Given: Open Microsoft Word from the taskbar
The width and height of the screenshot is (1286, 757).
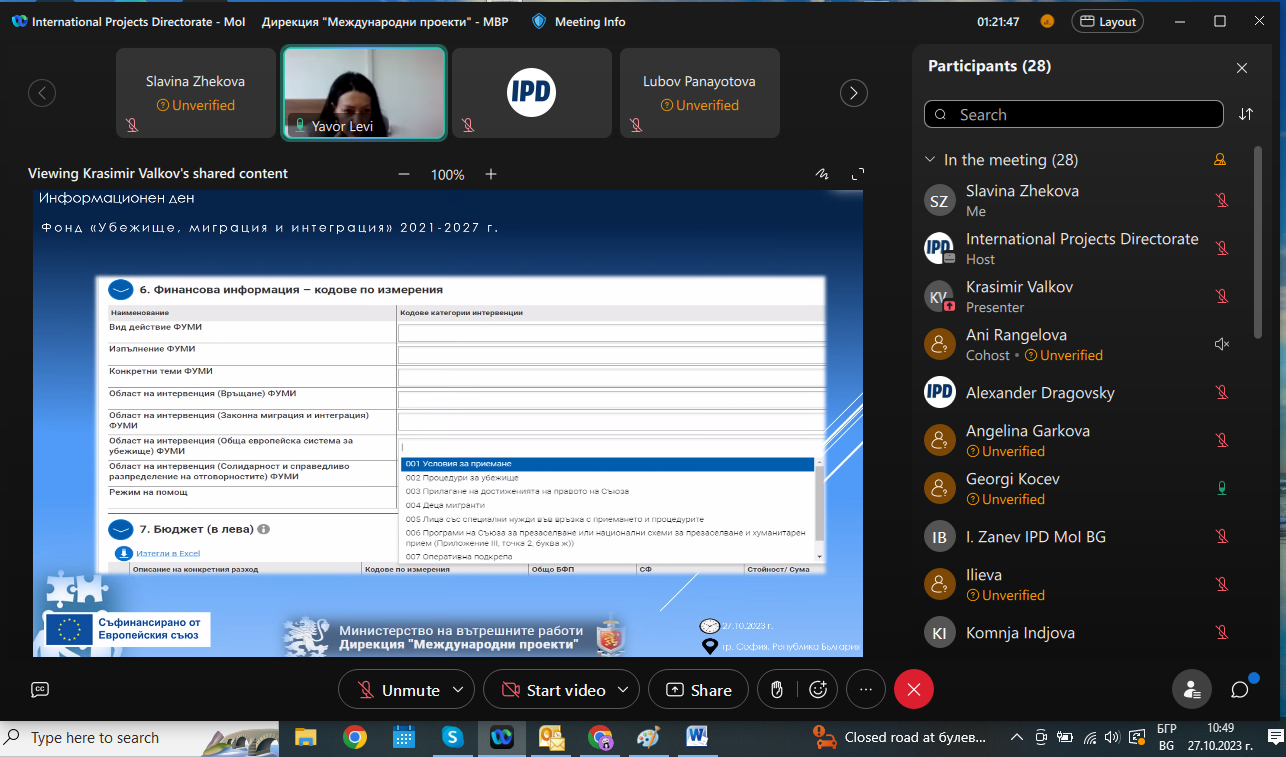Looking at the screenshot, I should click(698, 737).
